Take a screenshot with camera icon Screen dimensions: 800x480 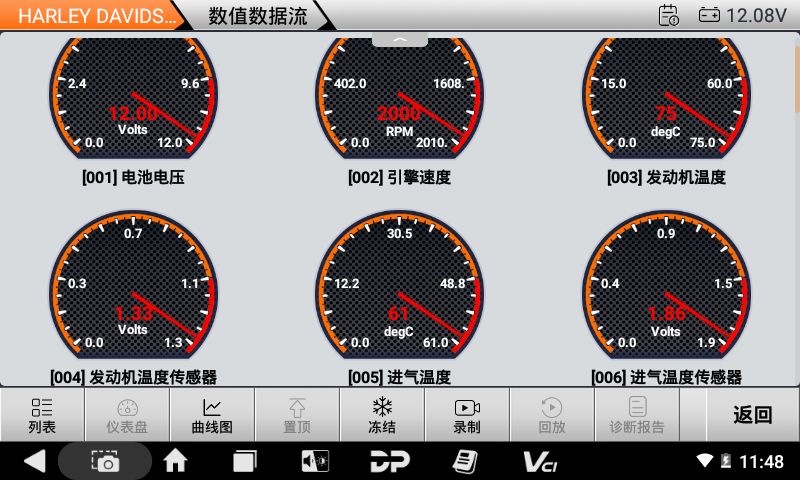click(105, 461)
